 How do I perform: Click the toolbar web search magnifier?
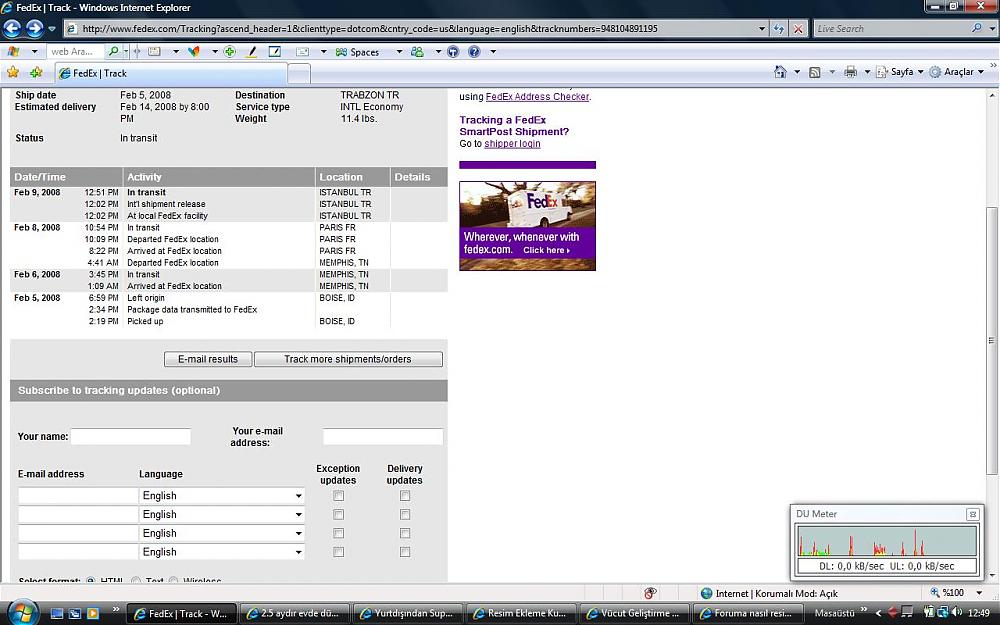point(114,52)
